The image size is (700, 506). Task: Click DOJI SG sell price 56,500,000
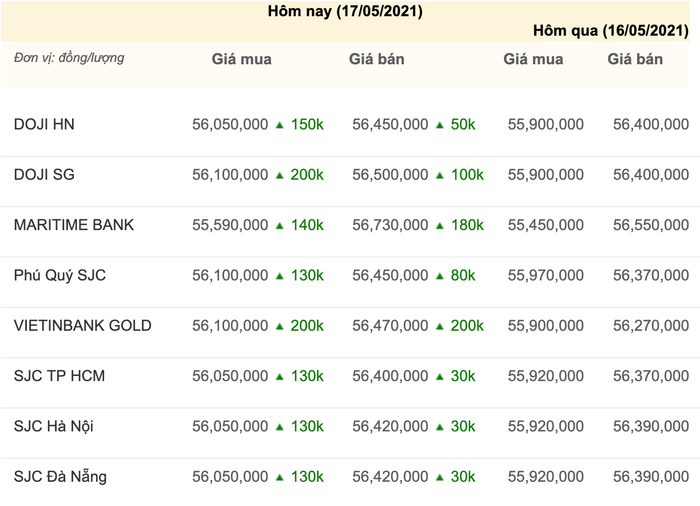[x=390, y=175]
